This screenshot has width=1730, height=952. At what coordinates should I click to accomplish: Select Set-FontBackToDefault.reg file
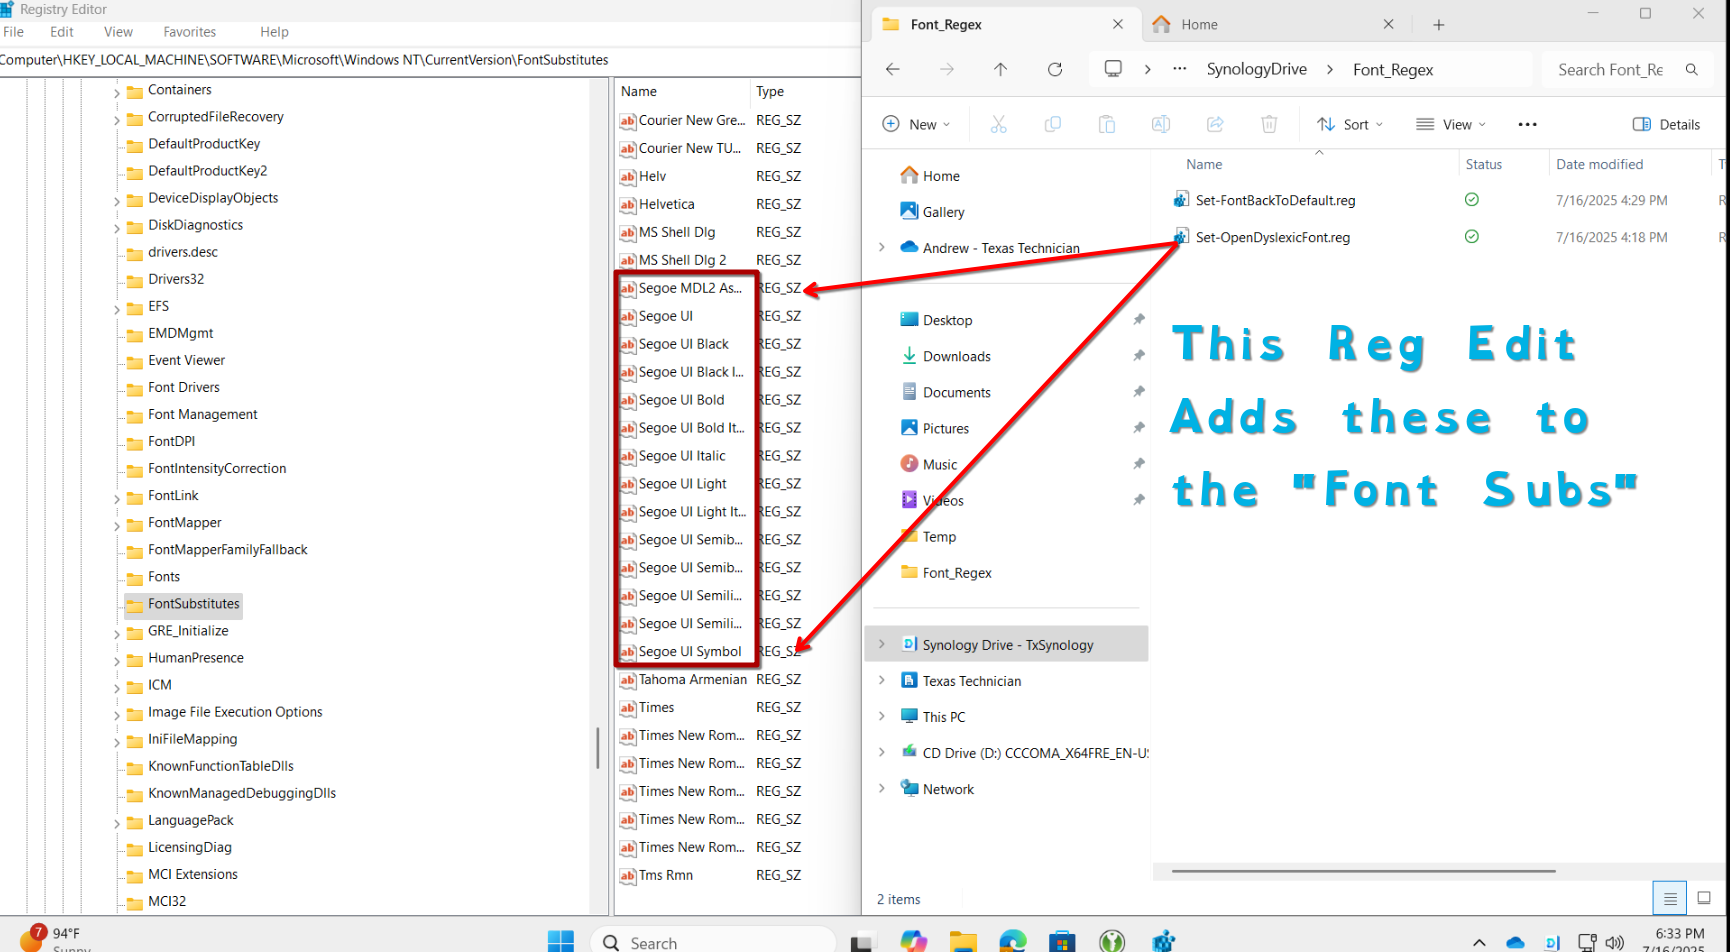point(1275,200)
